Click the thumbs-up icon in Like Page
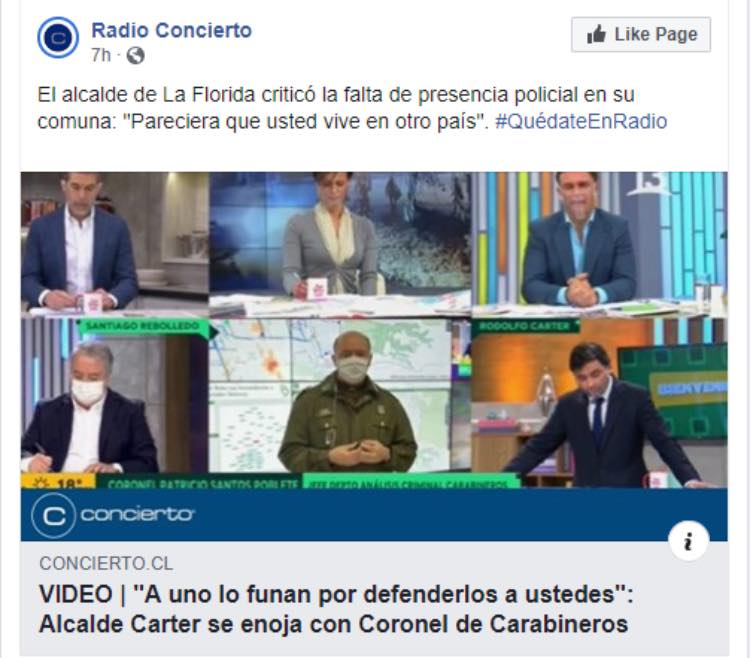The height and width of the screenshot is (658, 750). click(x=596, y=34)
